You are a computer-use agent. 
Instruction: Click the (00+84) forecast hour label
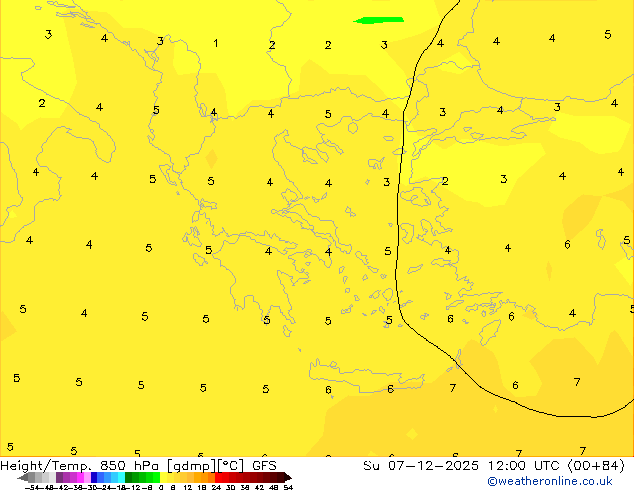click(x=599, y=465)
